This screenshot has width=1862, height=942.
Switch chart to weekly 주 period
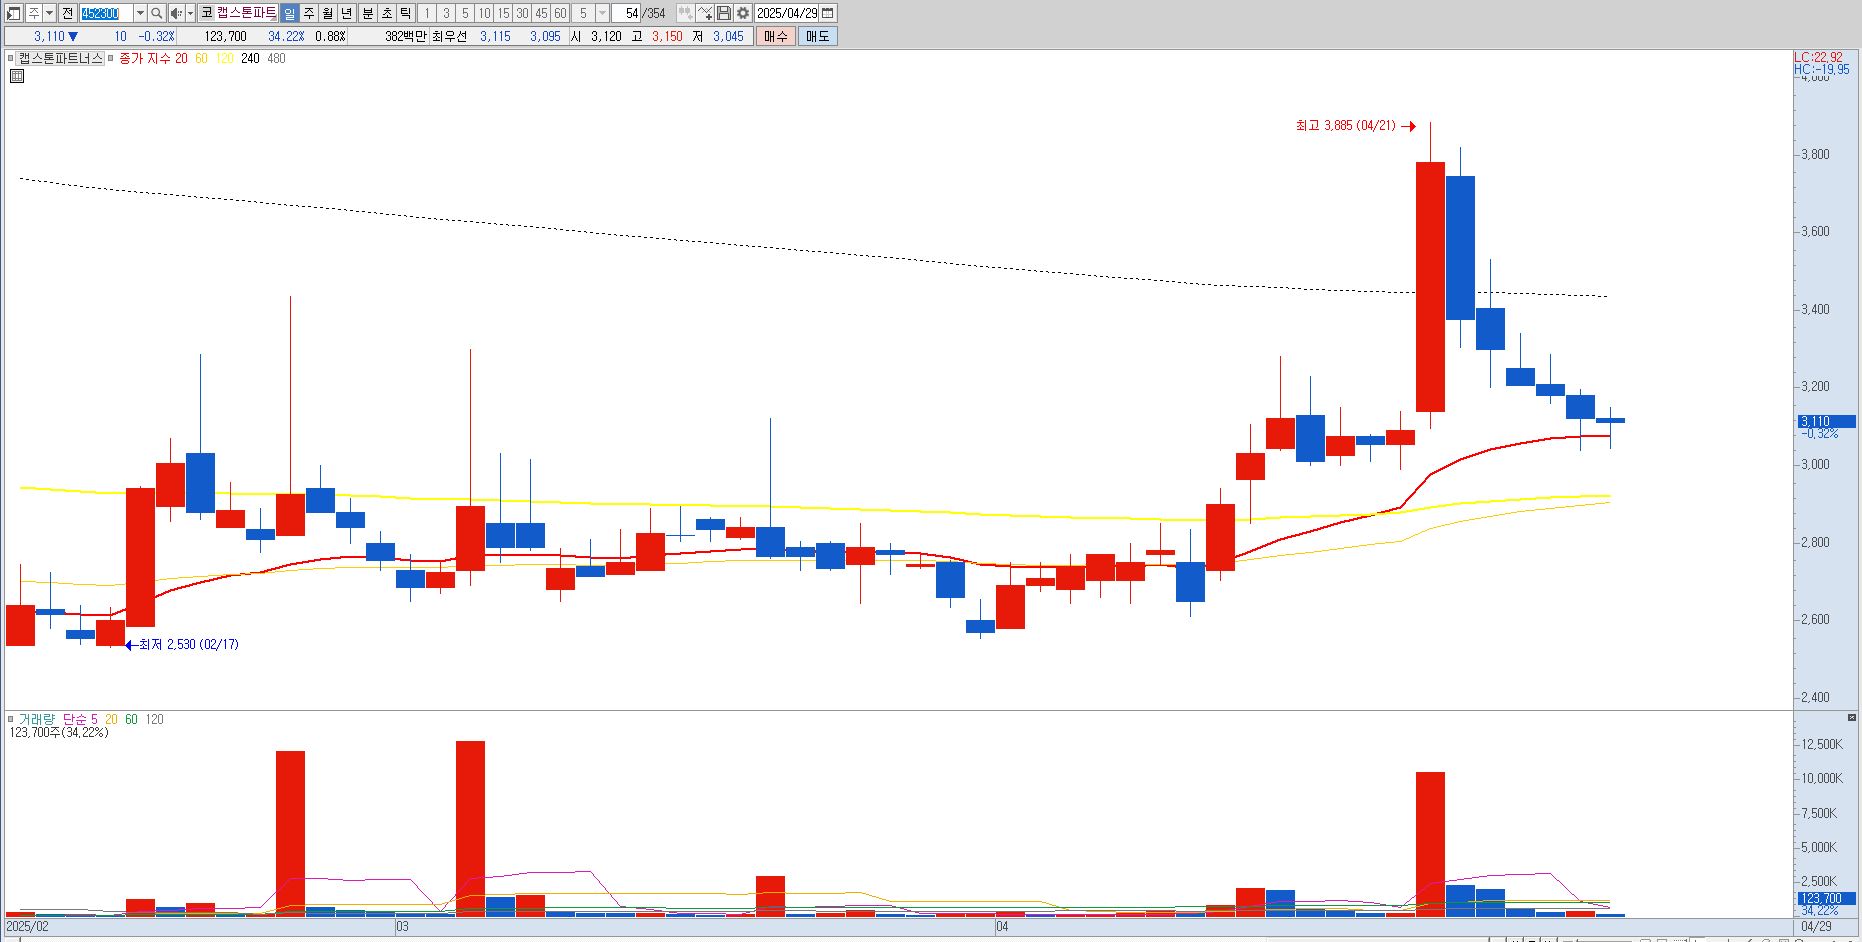pos(308,13)
